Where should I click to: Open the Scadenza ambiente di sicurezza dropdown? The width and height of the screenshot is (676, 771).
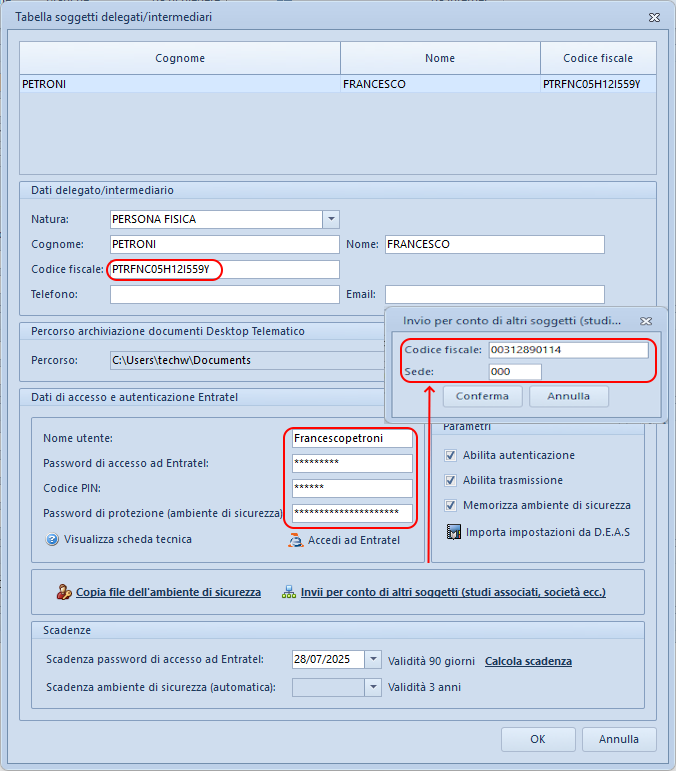click(x=373, y=687)
